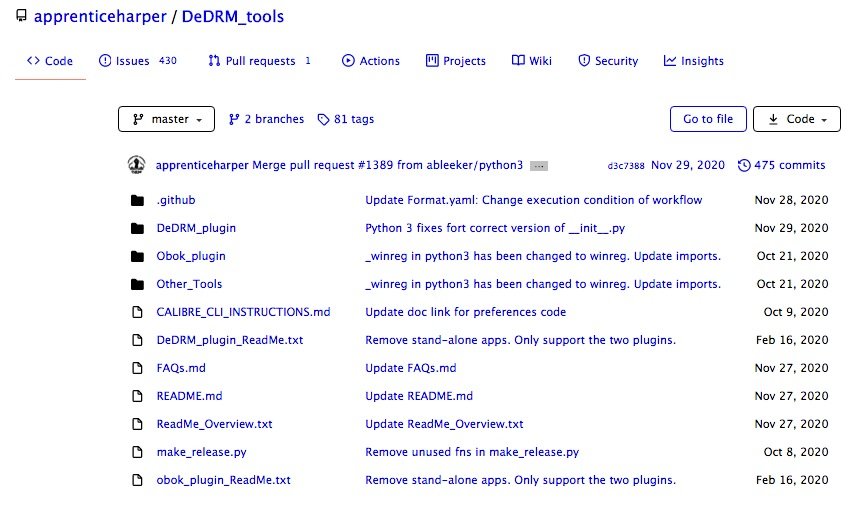Screen dimensions: 855x512
Task: Click the folder icon for Other_Tools
Action: pos(137,285)
